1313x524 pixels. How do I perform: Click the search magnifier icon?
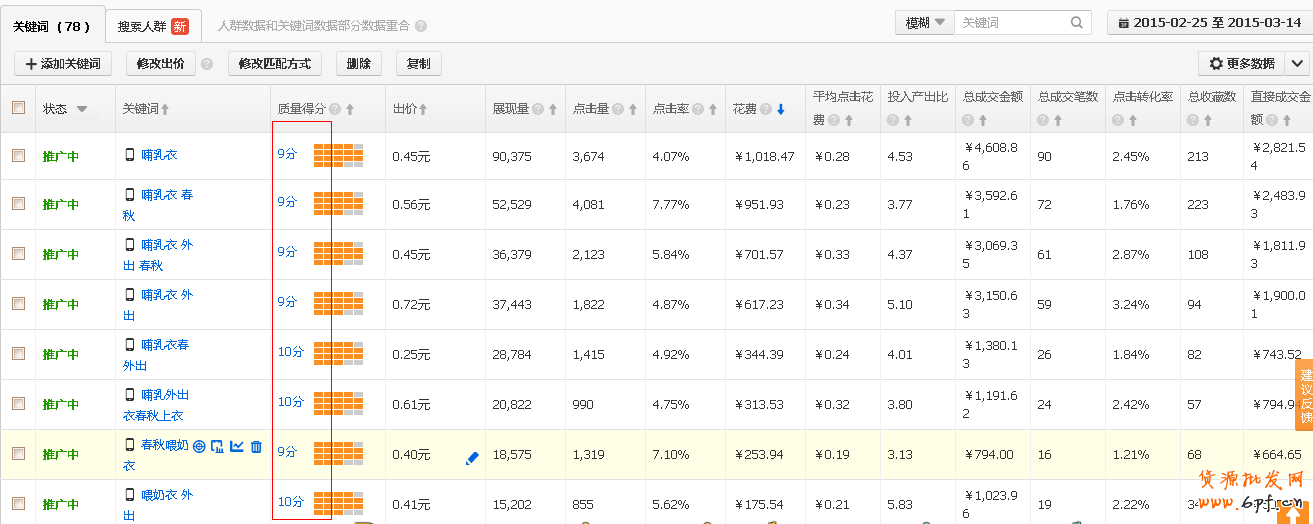point(1077,22)
